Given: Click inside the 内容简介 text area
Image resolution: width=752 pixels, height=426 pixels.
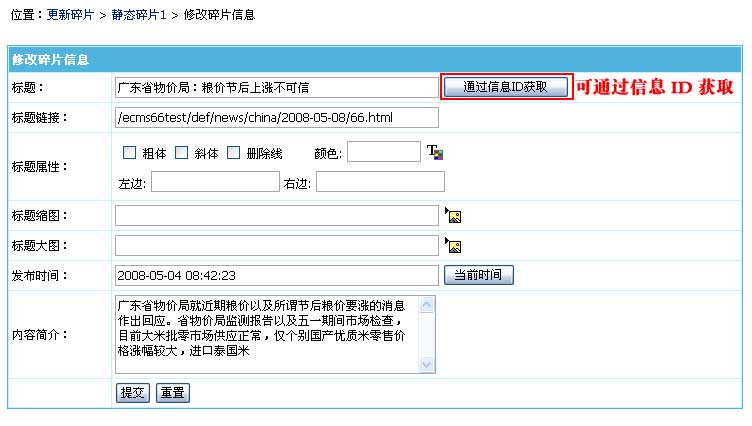Looking at the screenshot, I should pos(266,334).
